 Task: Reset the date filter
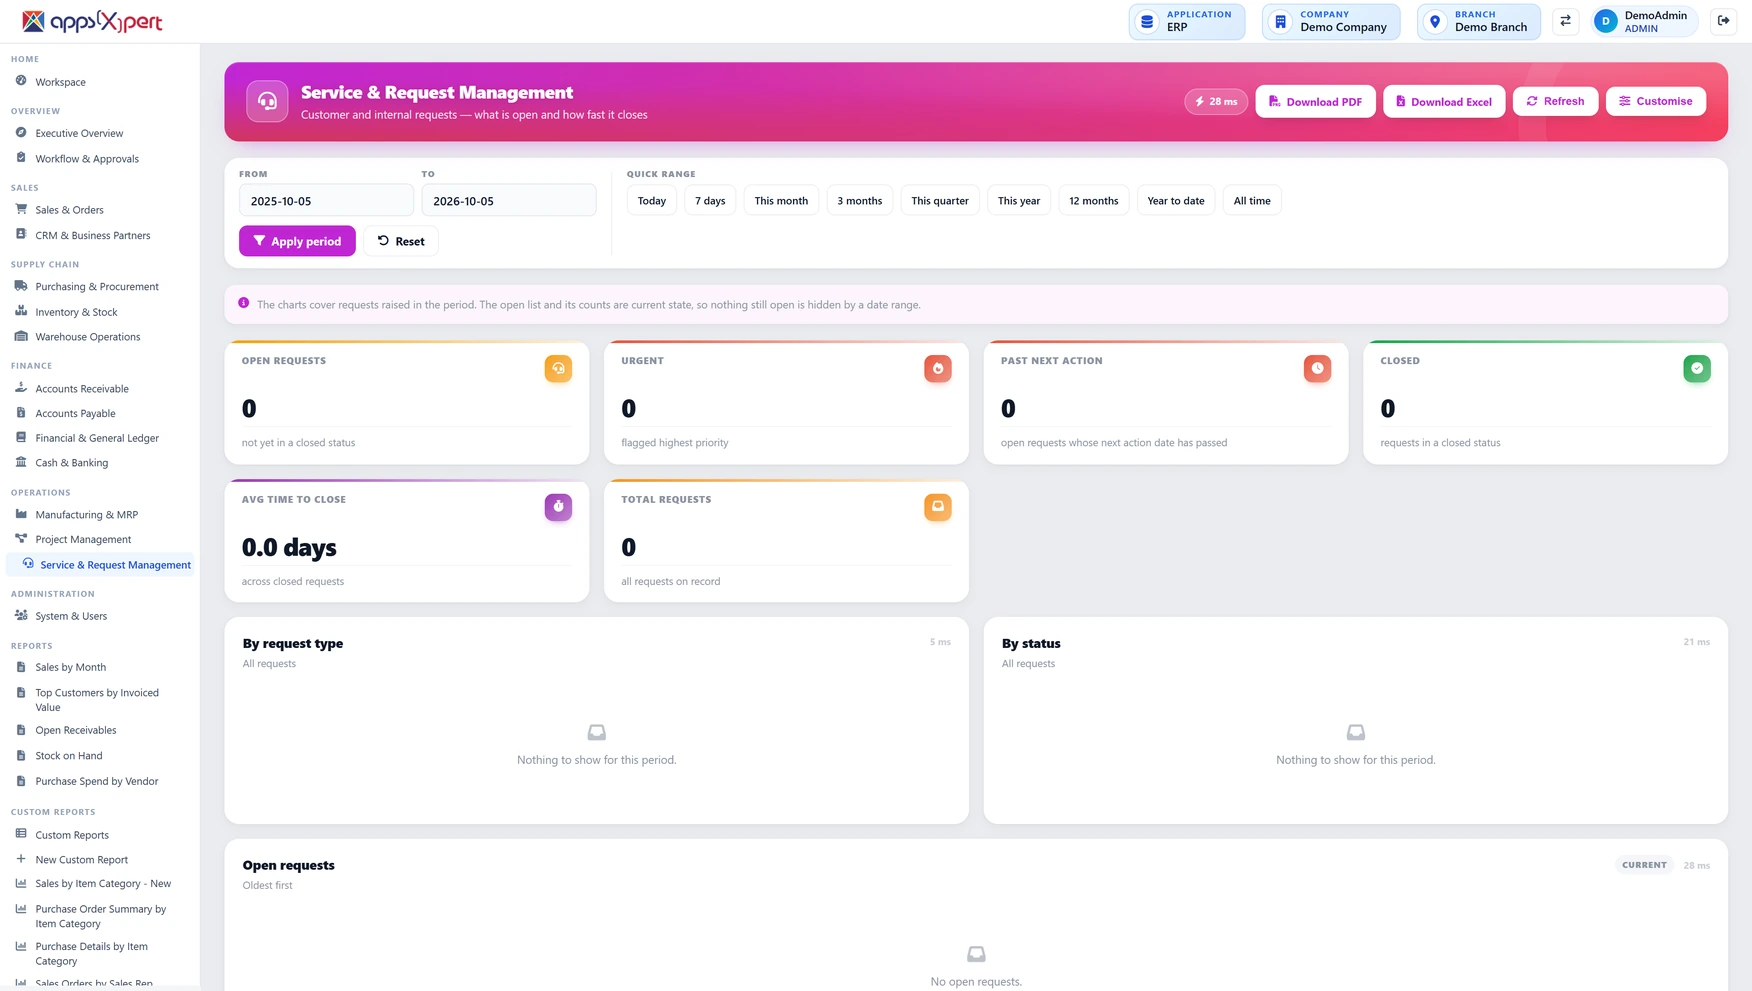401,241
